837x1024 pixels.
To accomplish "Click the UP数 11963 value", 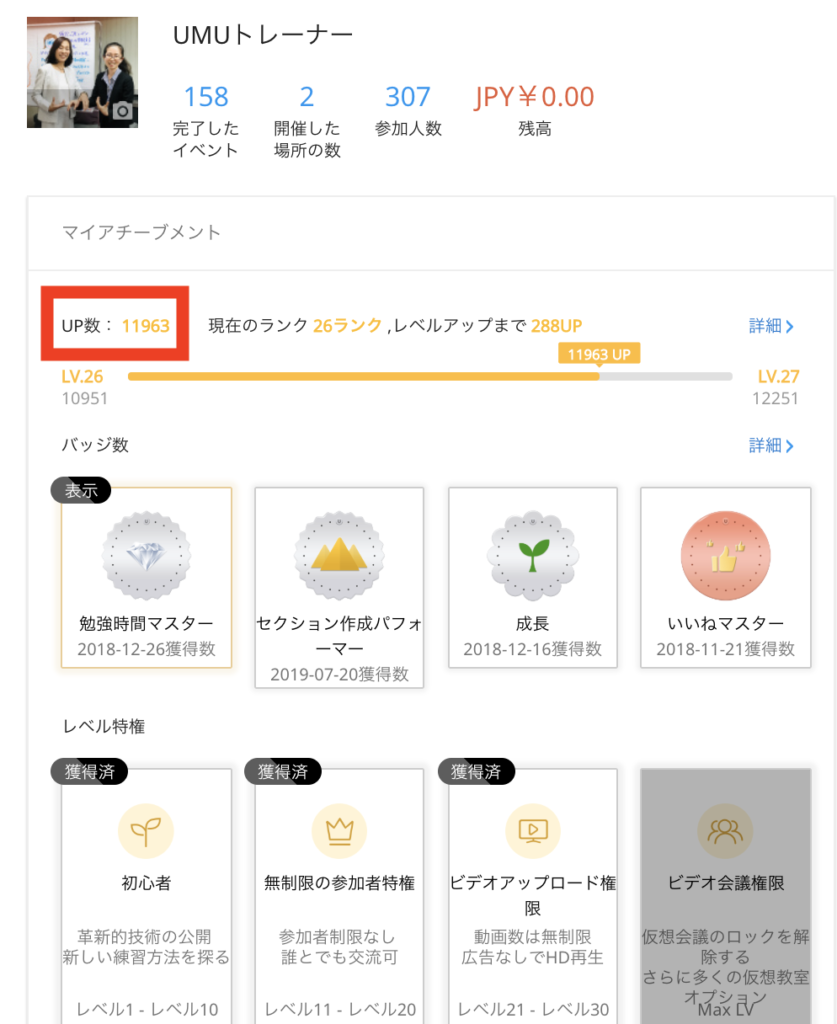I will coord(146,325).
